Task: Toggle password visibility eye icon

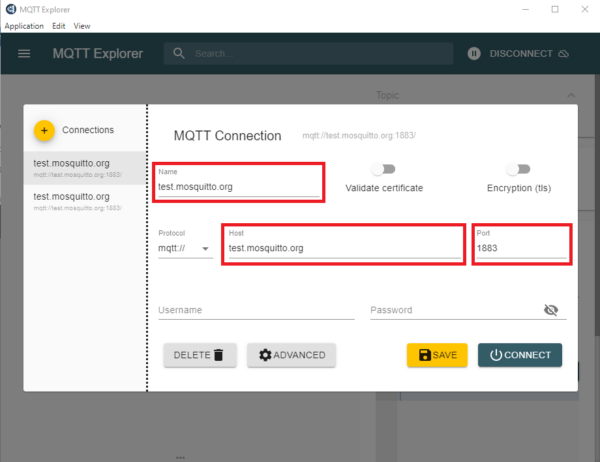Action: coord(551,310)
